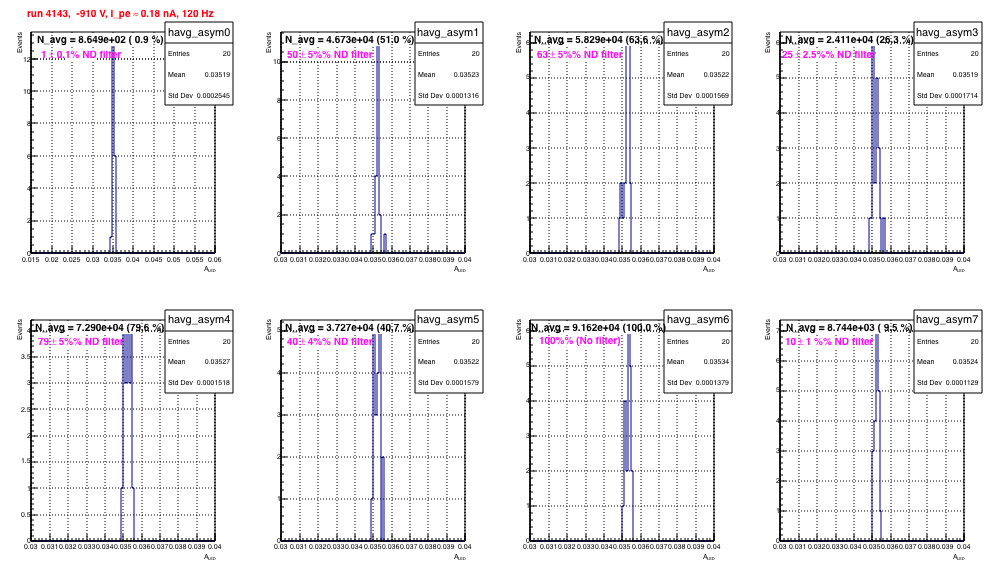Click the N_avg = 3.727e+04 label
This screenshot has width=998, height=575.
tap(349, 328)
